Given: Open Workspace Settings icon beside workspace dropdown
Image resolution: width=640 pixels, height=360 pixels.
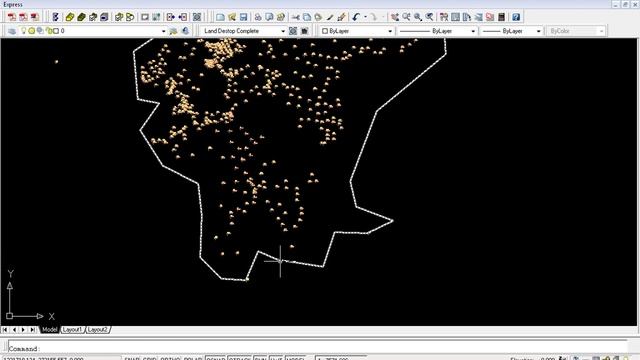Looking at the screenshot, I should (293, 31).
